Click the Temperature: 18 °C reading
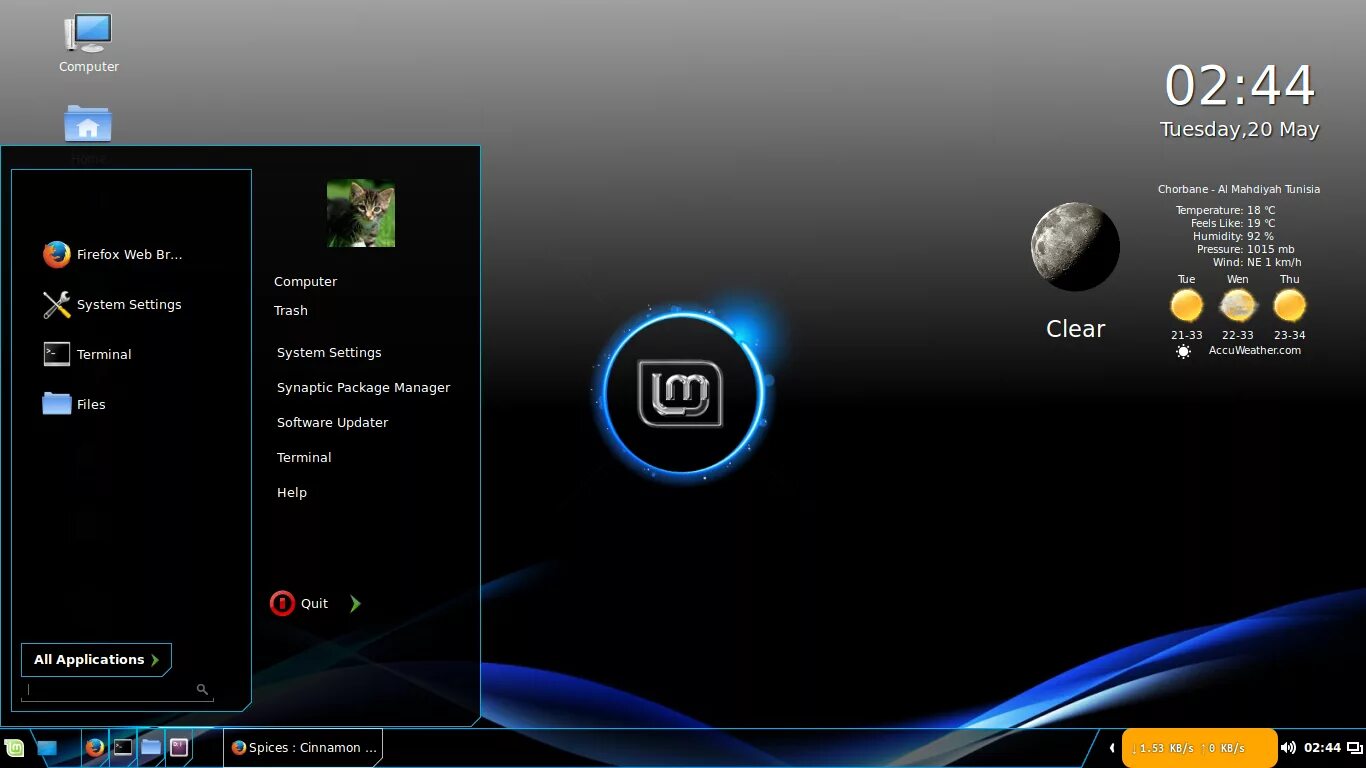The image size is (1366, 768). (1225, 210)
